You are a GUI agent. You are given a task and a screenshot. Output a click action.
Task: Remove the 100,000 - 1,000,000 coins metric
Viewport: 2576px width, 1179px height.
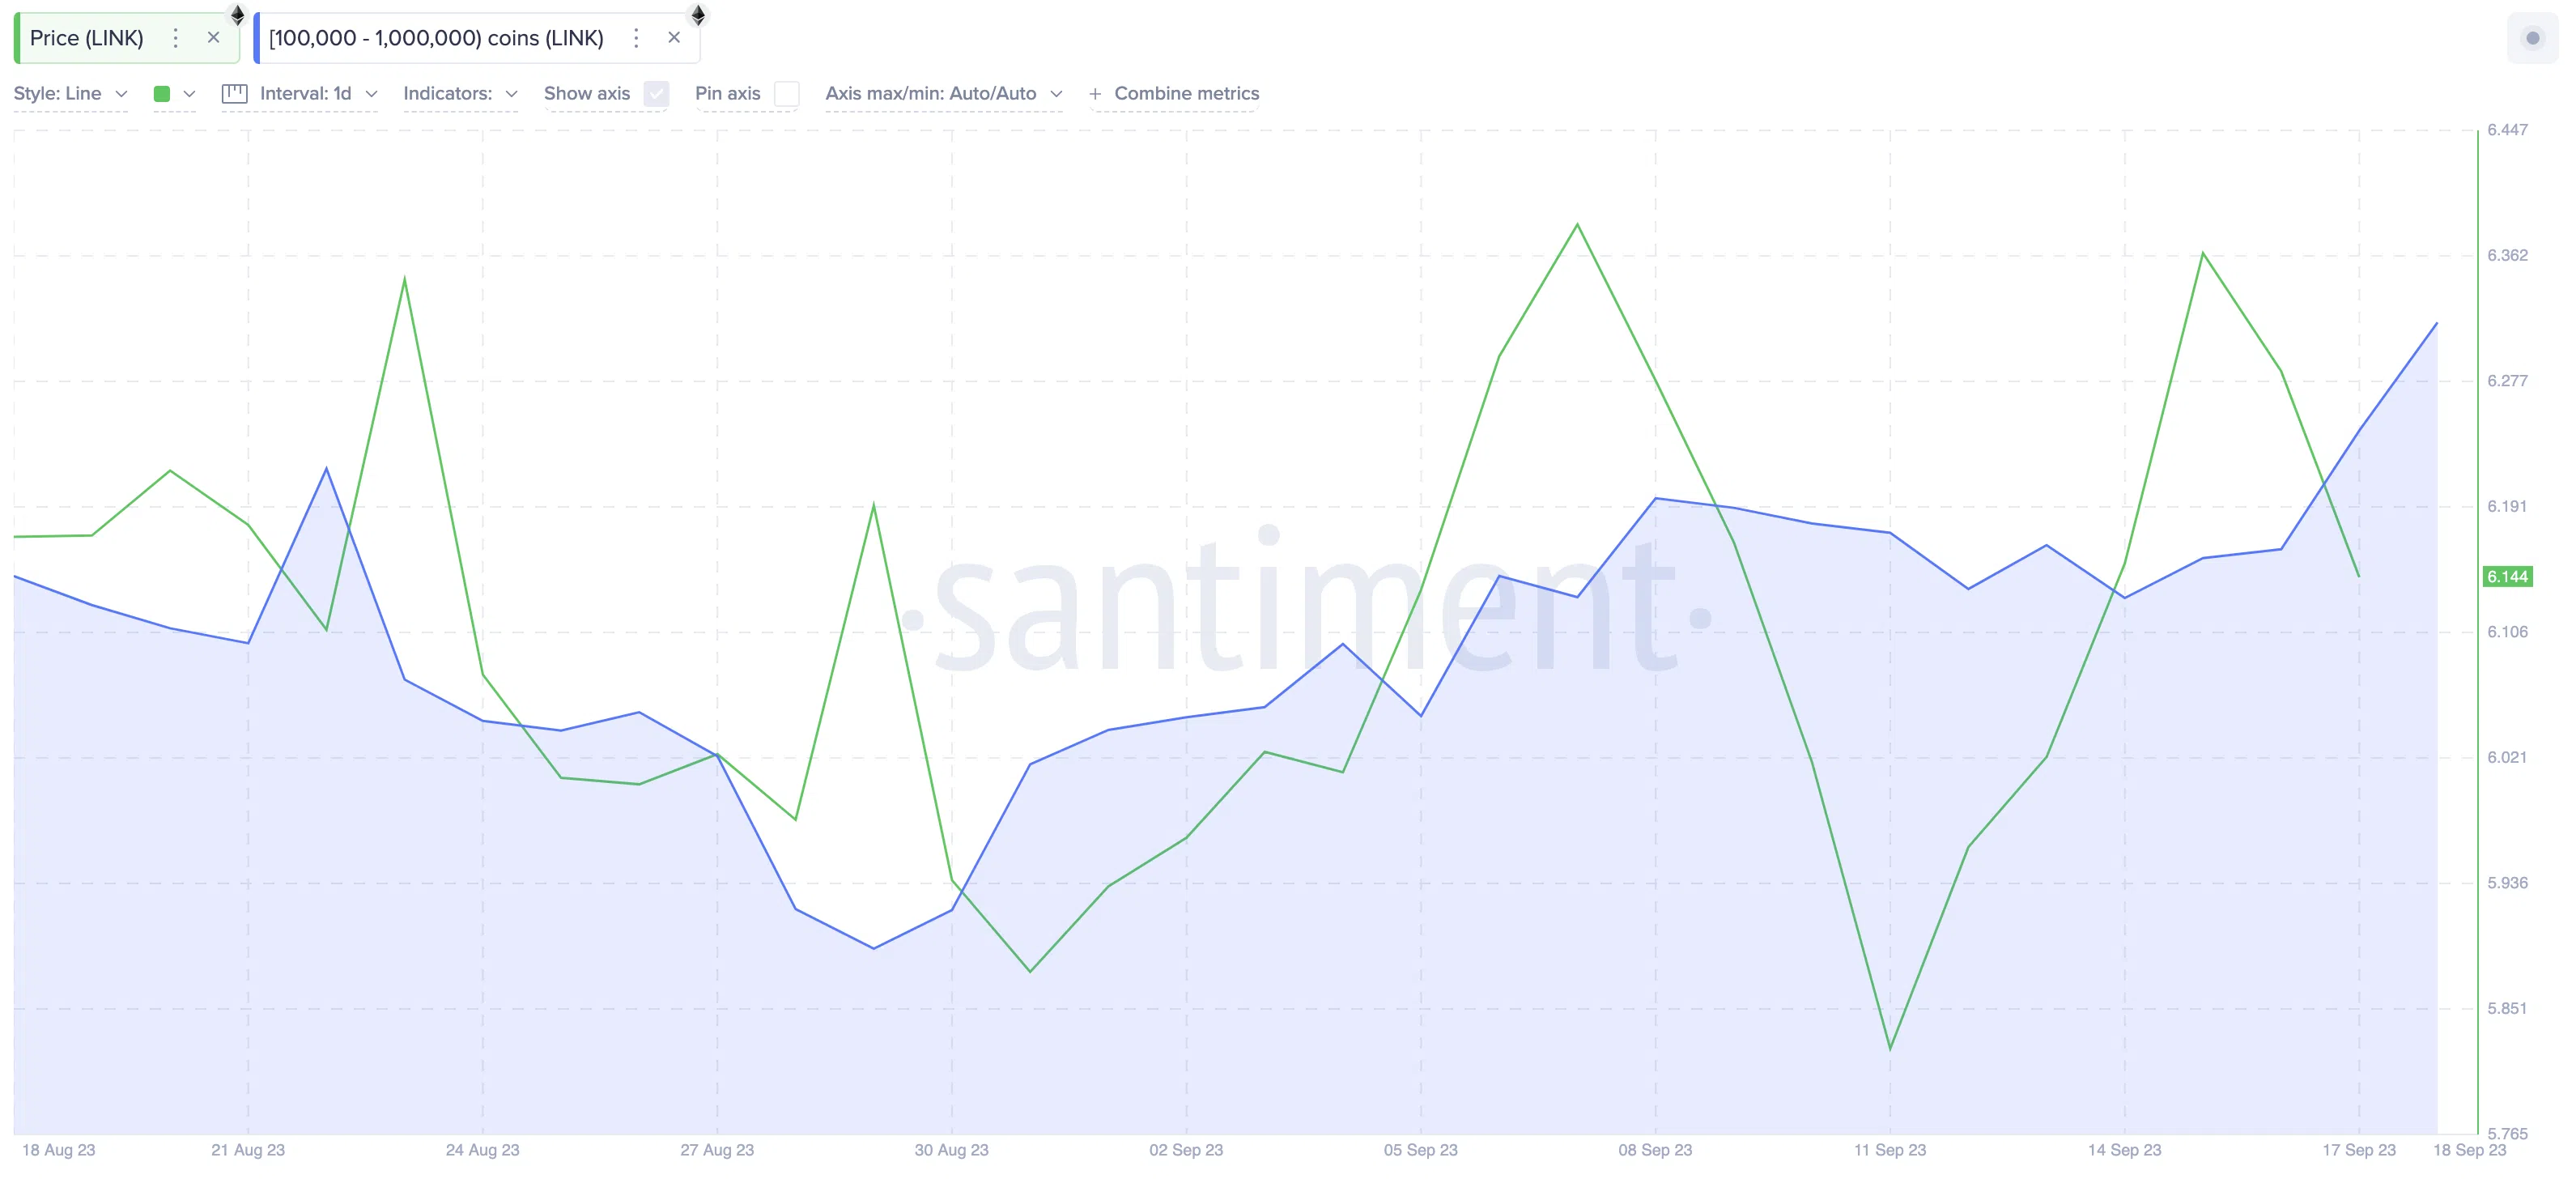674,38
